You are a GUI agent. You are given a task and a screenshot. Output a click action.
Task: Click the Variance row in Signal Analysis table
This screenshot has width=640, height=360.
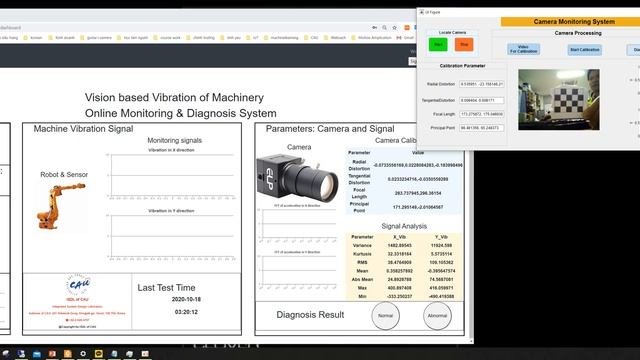(x=404, y=245)
